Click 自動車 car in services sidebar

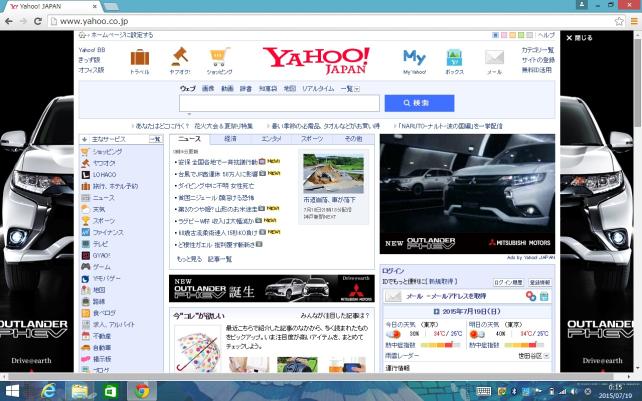coord(102,347)
